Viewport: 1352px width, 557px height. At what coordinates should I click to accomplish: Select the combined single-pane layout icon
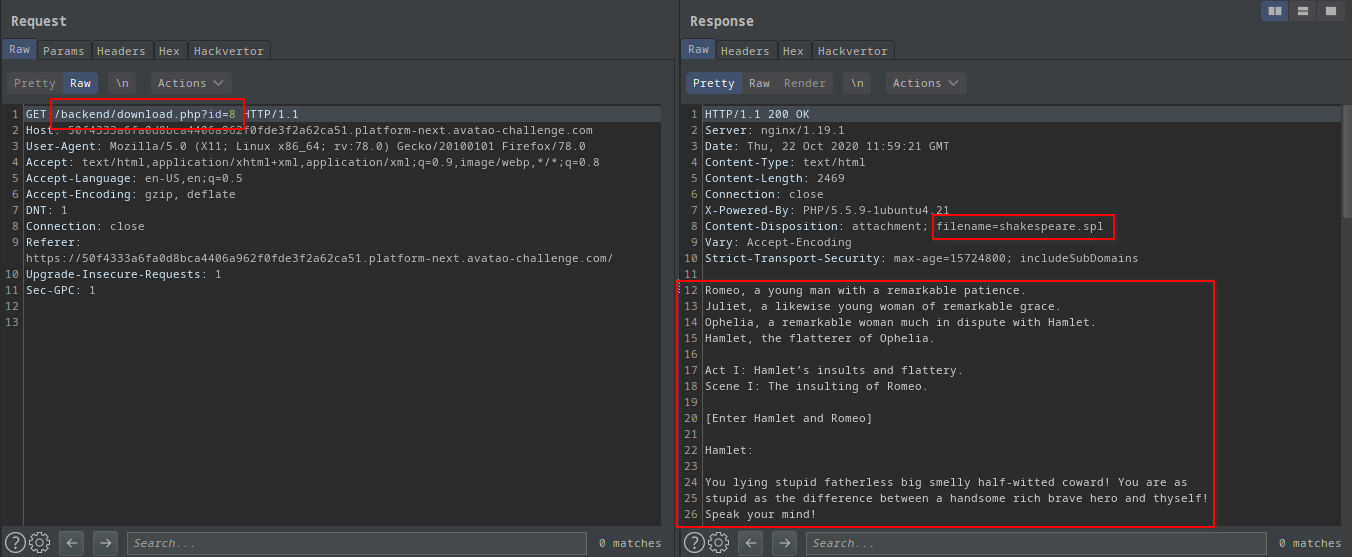(1329, 11)
